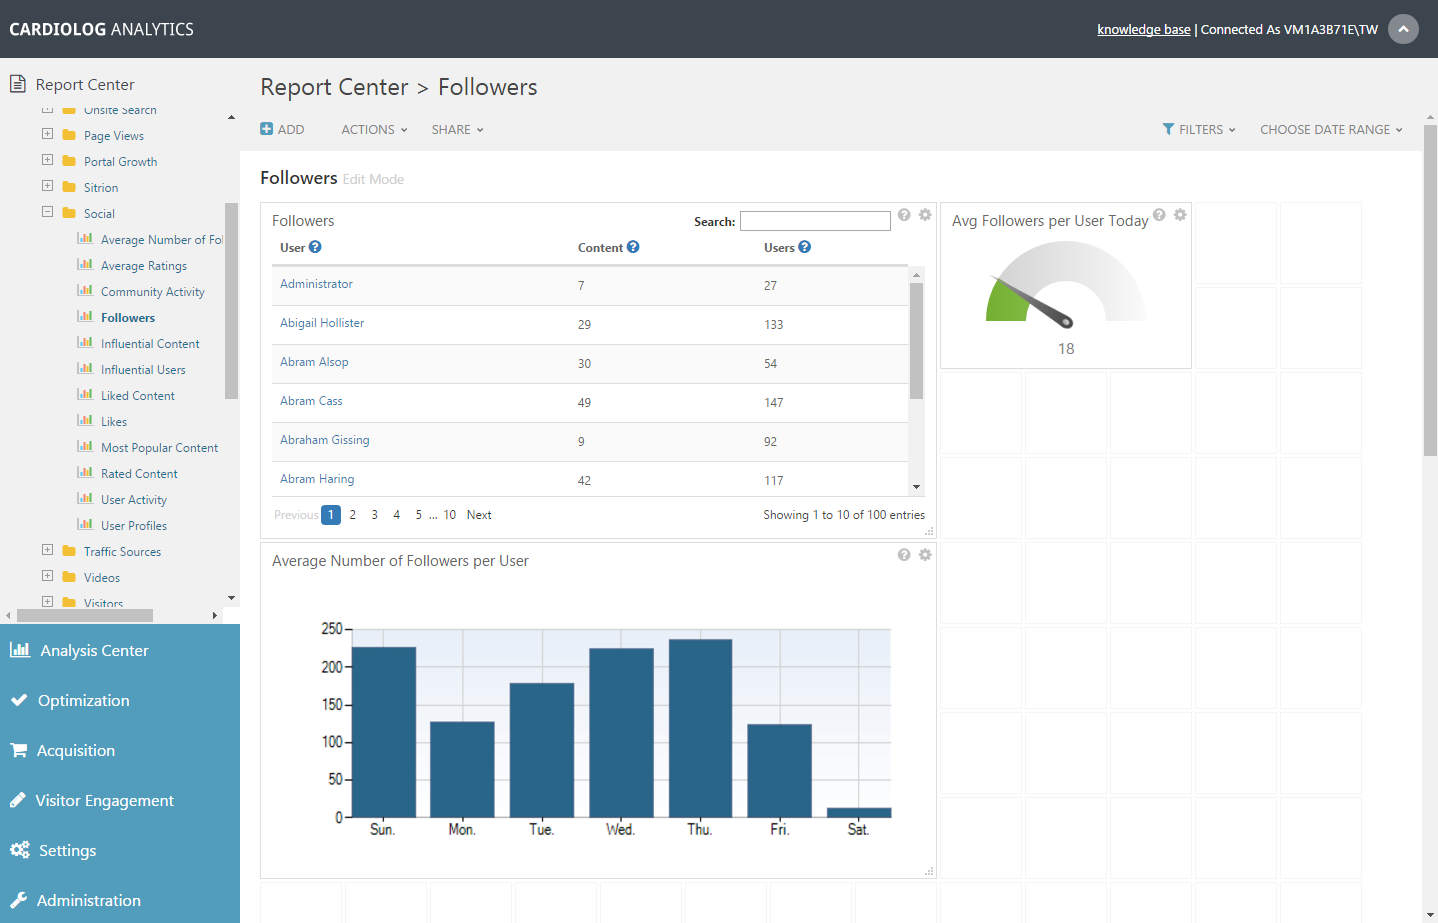The width and height of the screenshot is (1438, 923).
Task: Click the round collapse header arrow button
Action: 1403,29
